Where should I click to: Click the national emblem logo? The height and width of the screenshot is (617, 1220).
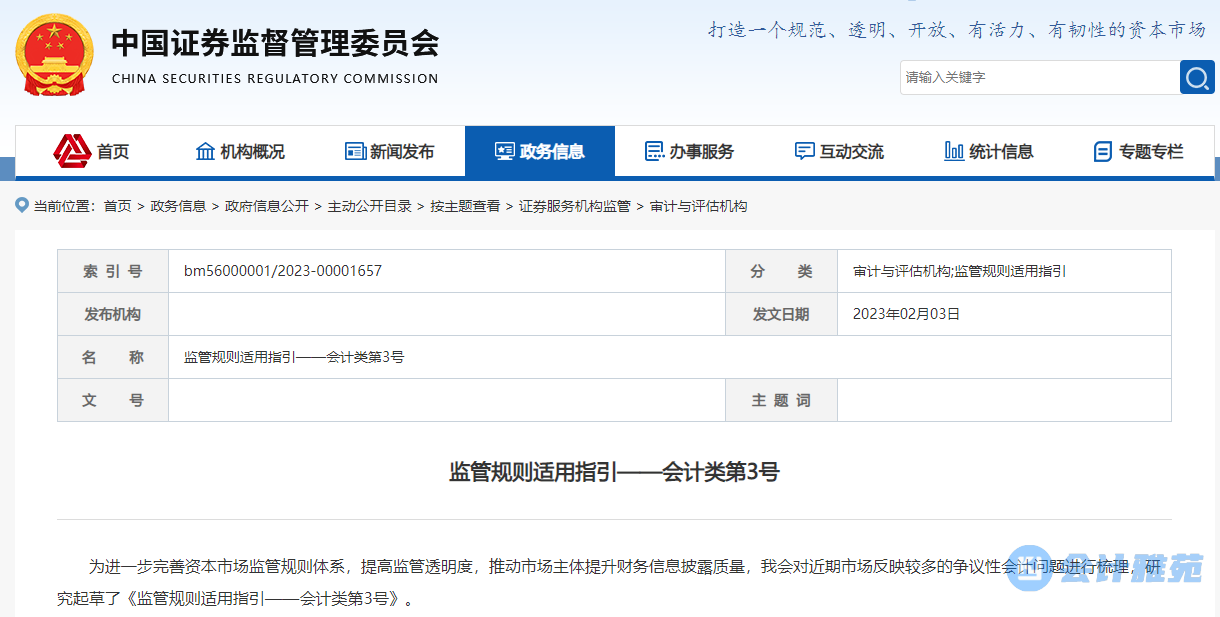click(x=53, y=55)
